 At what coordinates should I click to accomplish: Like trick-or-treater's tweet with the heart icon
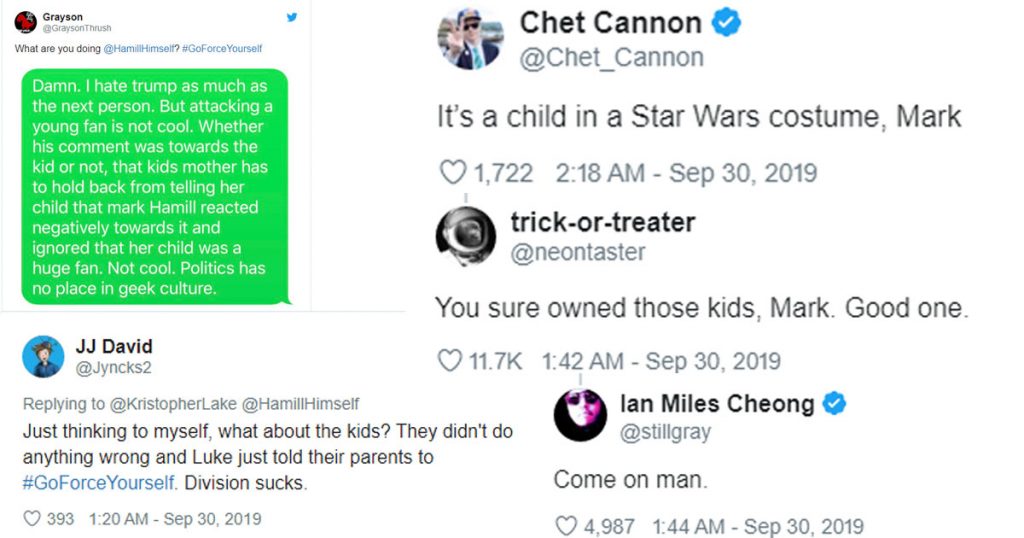point(451,361)
